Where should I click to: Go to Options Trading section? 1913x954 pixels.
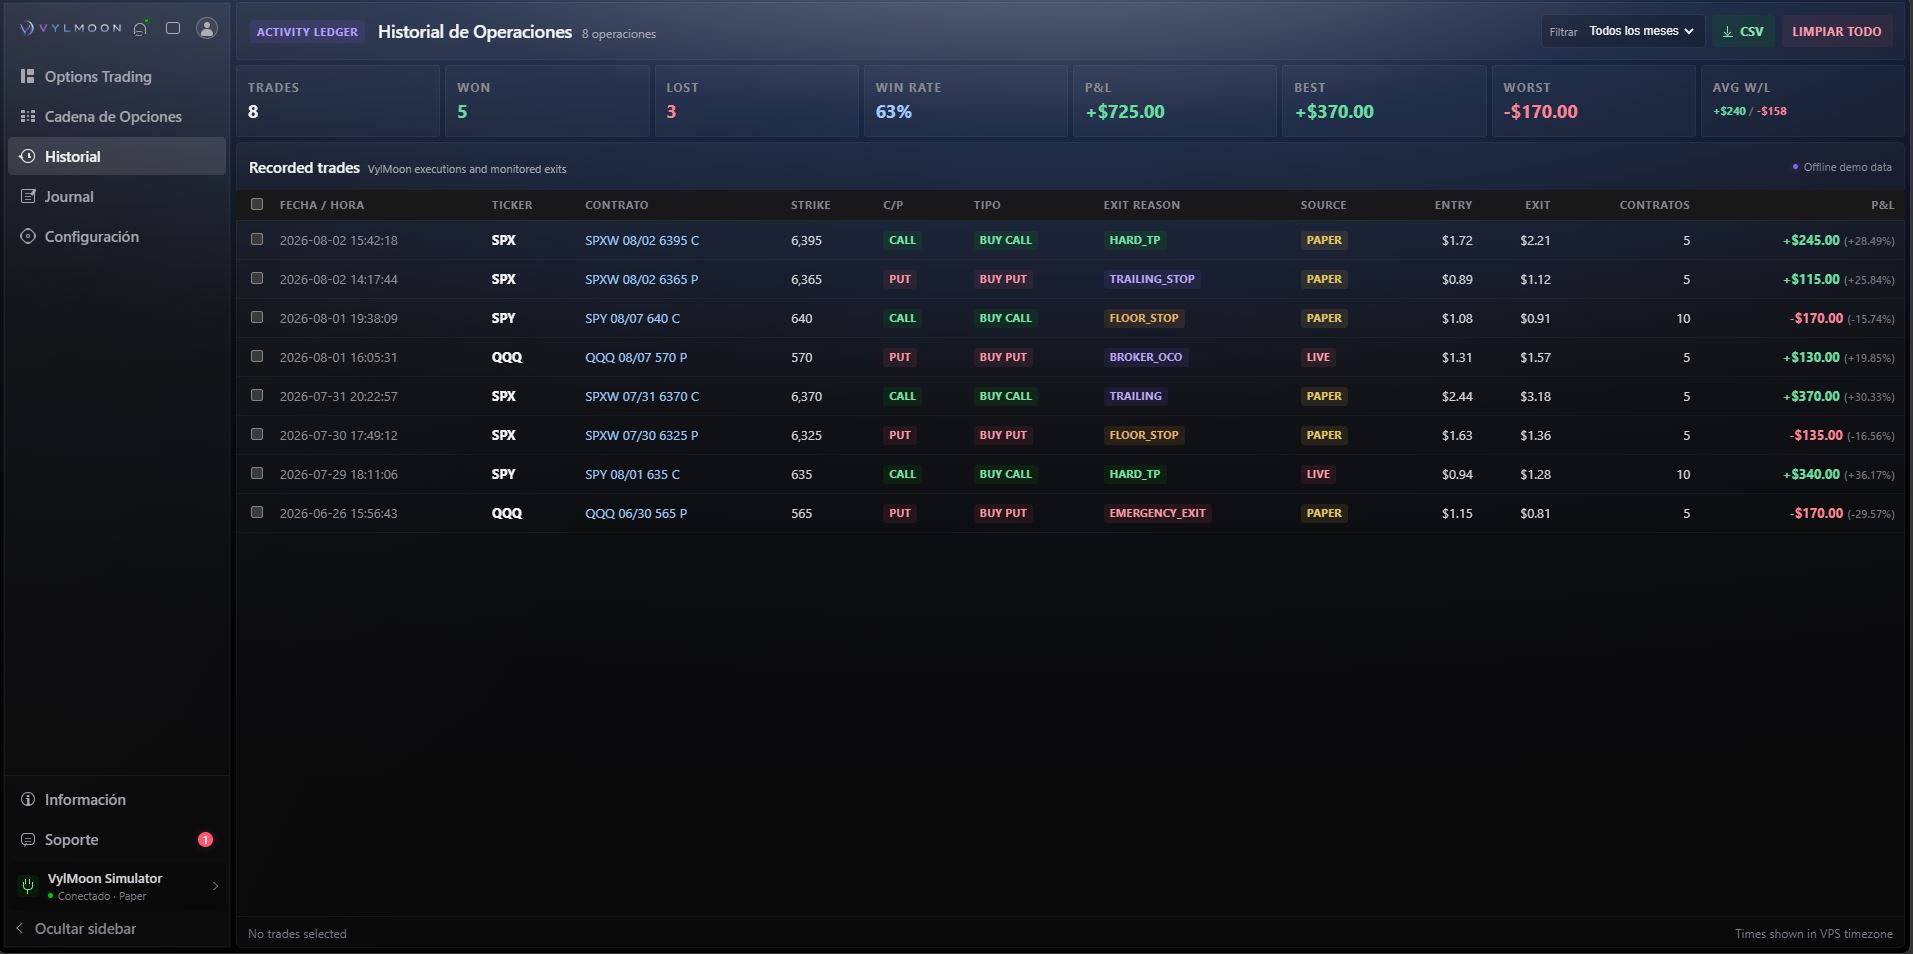(117, 76)
